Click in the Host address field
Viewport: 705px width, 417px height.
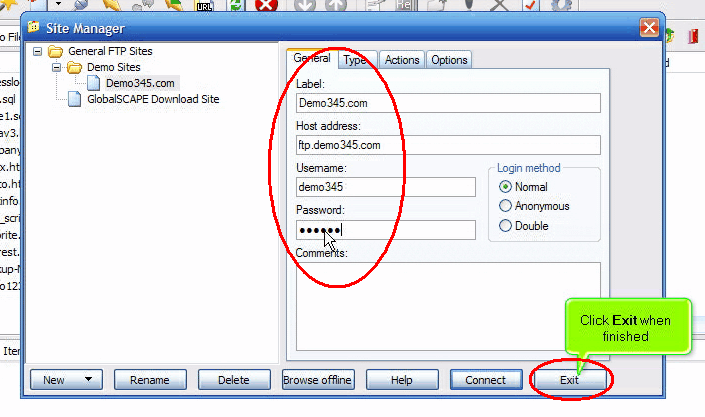coord(448,145)
